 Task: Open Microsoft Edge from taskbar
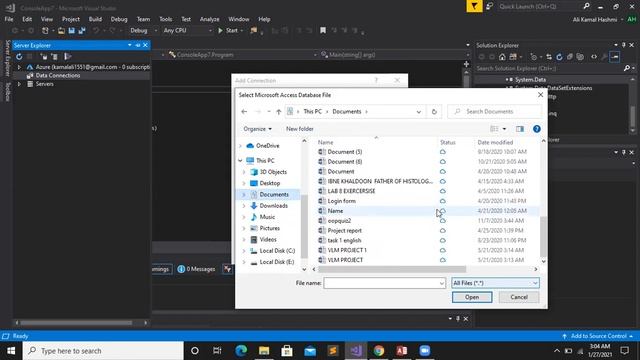[x=241, y=351]
